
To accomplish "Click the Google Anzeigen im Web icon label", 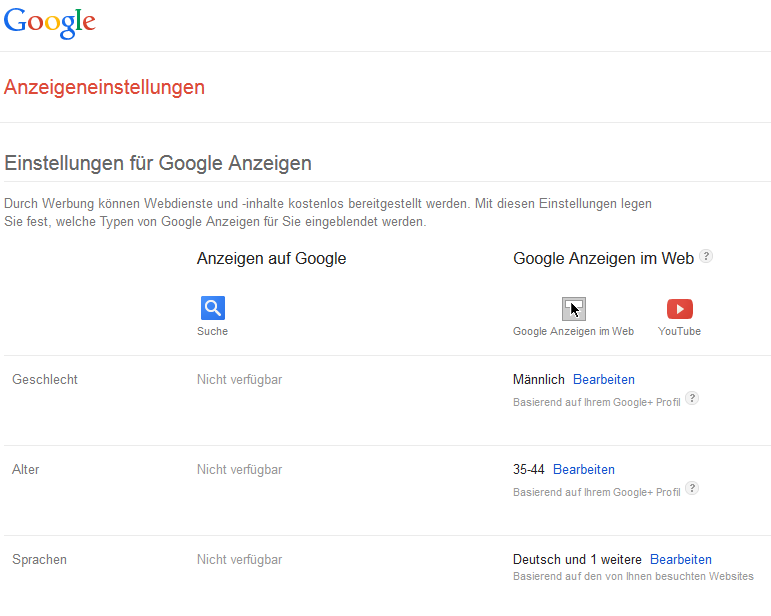I will [x=573, y=331].
